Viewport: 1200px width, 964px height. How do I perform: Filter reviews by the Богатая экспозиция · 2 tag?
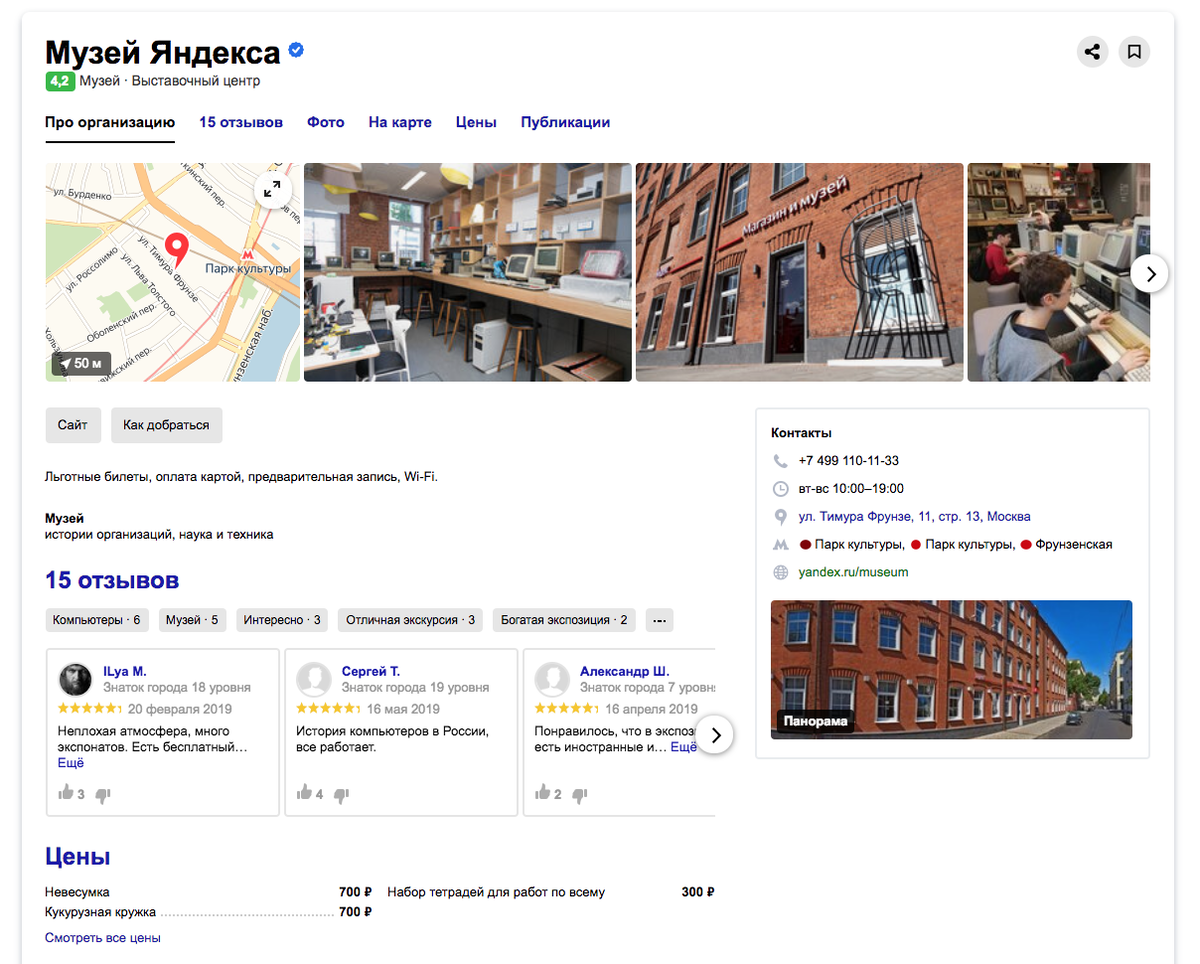coord(564,620)
